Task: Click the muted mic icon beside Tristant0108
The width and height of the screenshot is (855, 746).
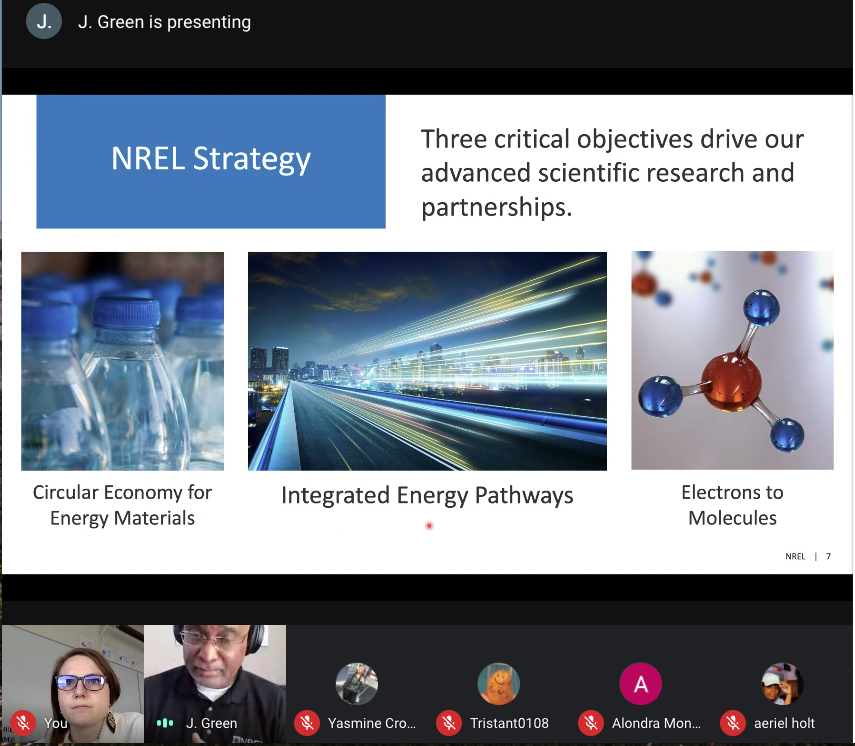Action: tap(449, 723)
